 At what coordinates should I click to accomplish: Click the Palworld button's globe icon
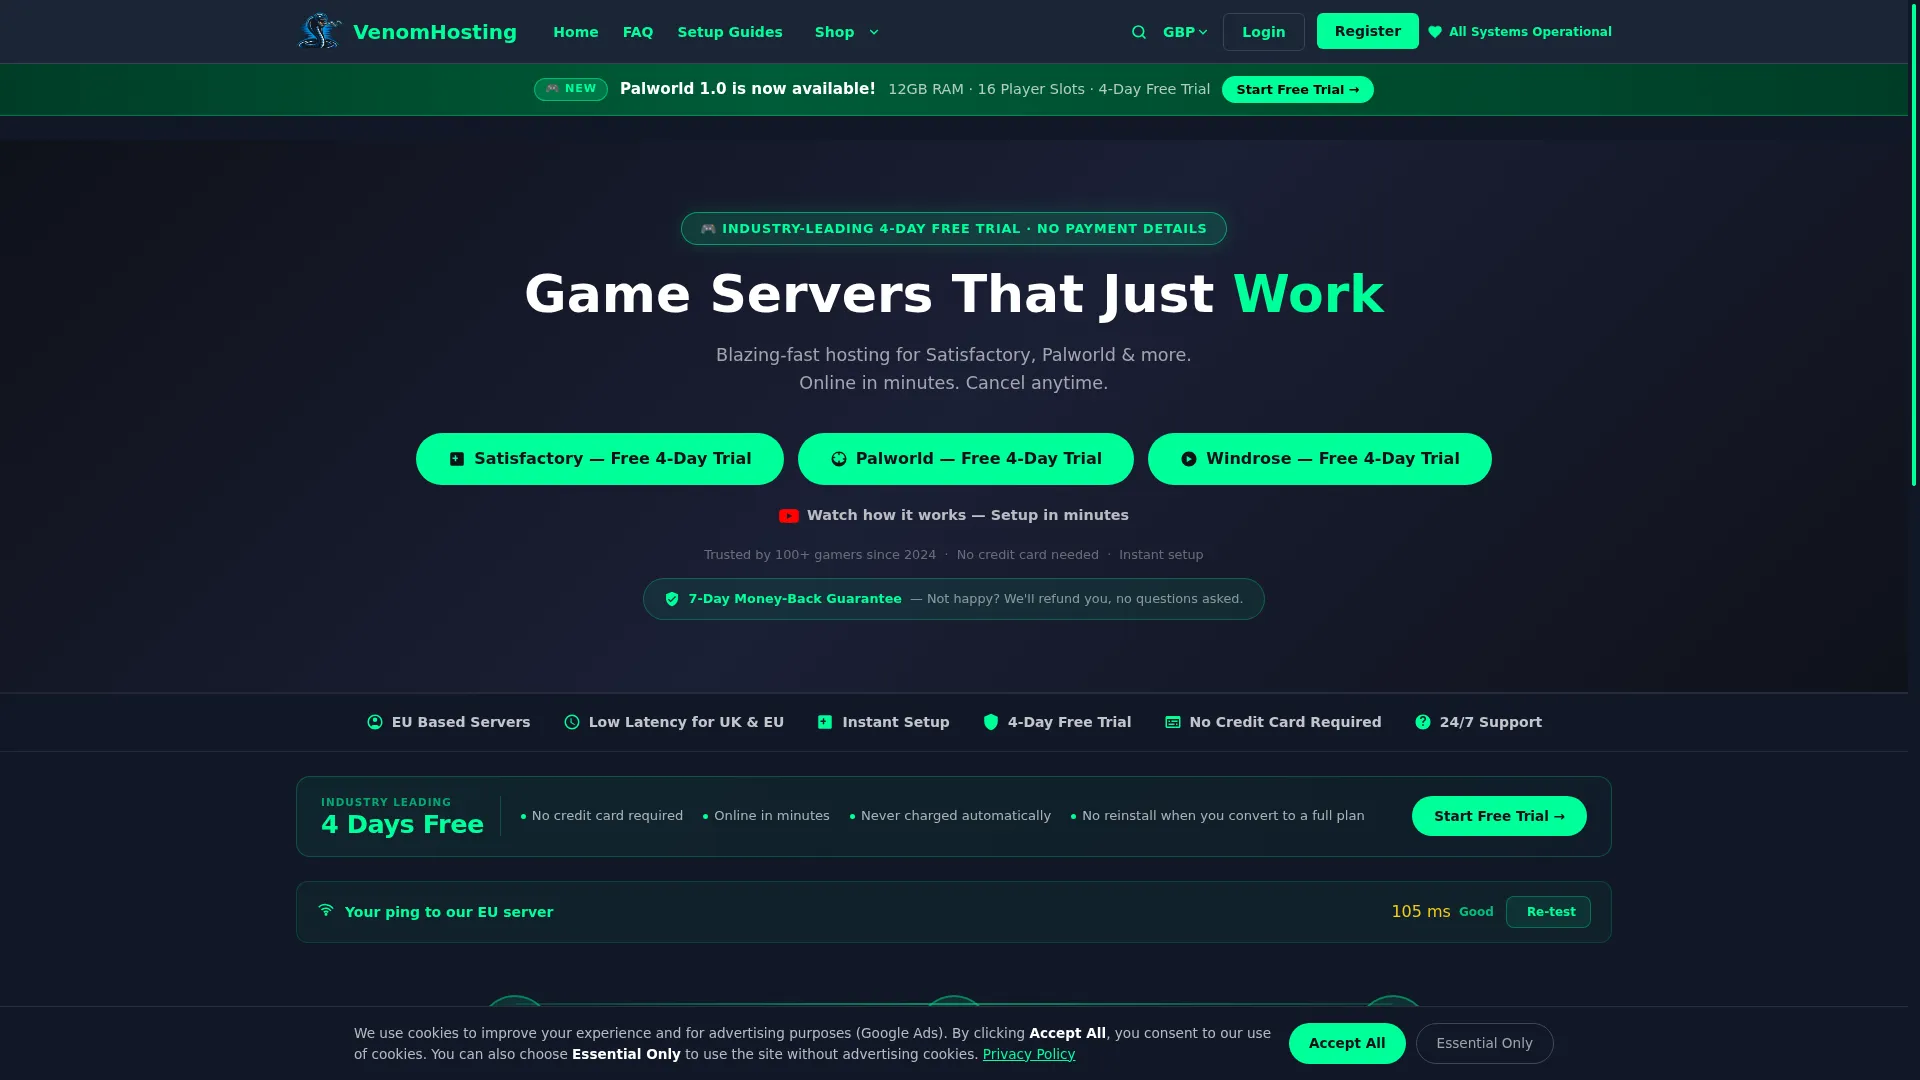tap(839, 459)
